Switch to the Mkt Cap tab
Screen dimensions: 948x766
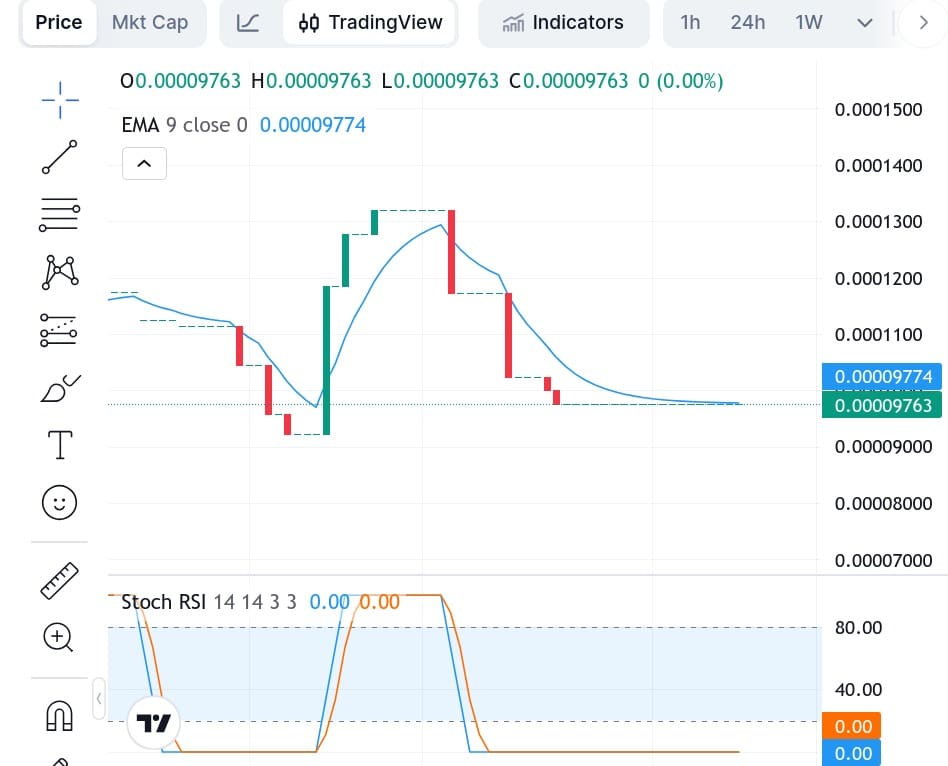click(150, 22)
